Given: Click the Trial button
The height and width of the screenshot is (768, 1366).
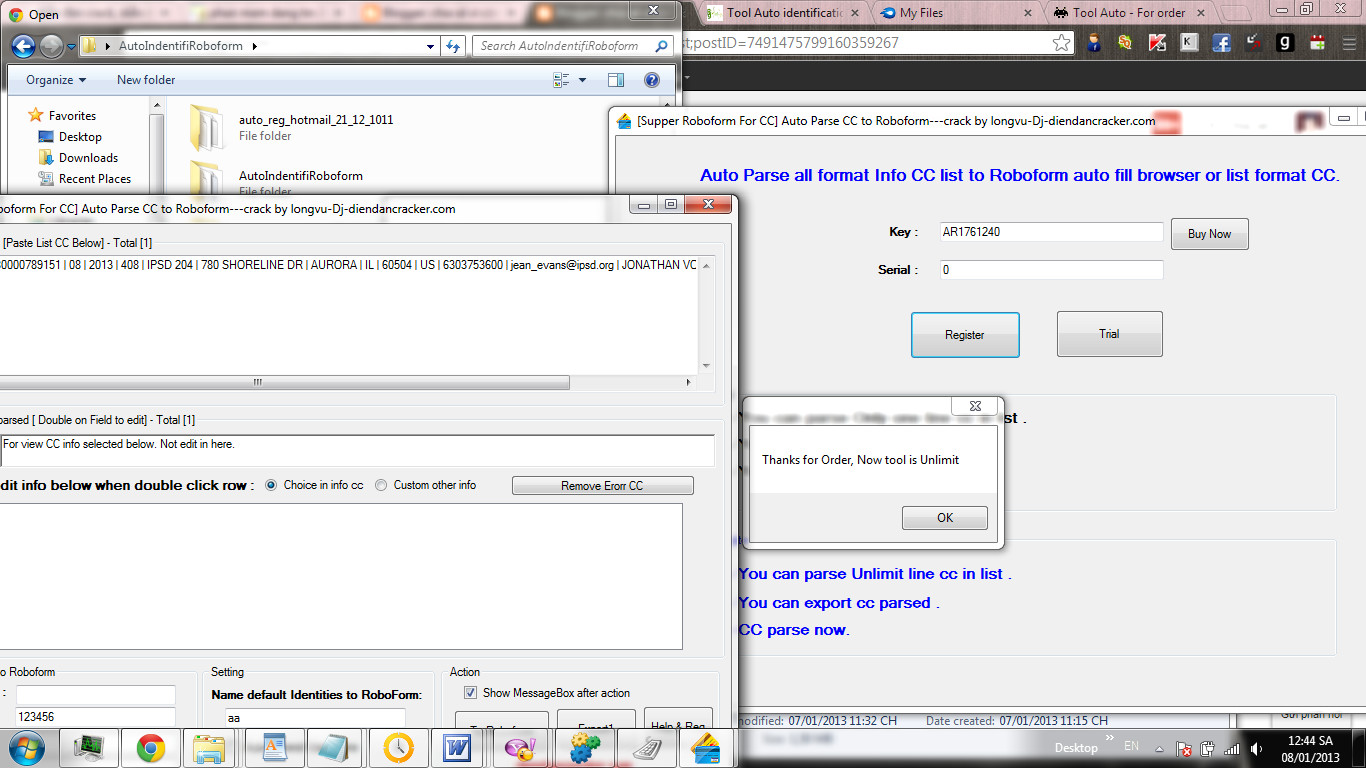Looking at the screenshot, I should 1109,334.
